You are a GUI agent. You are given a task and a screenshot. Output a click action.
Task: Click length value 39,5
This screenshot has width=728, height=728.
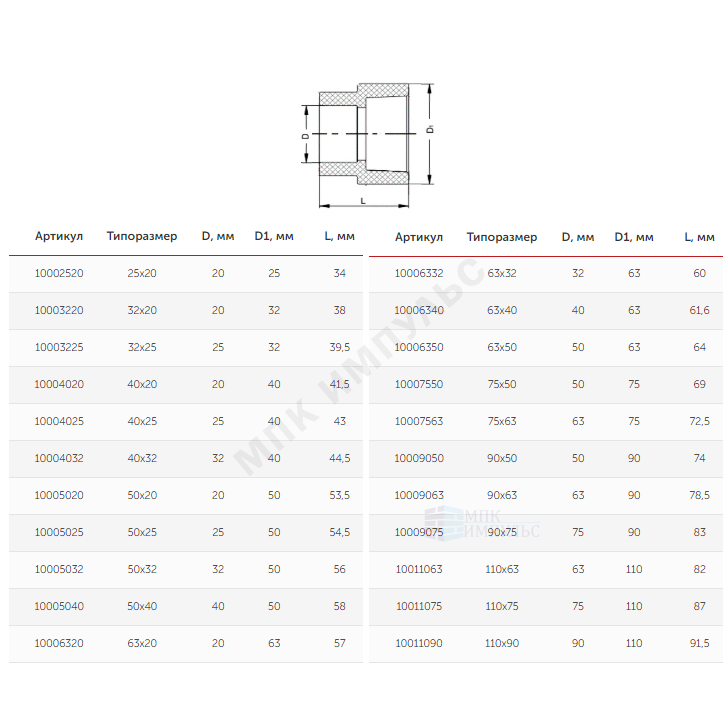(x=339, y=347)
